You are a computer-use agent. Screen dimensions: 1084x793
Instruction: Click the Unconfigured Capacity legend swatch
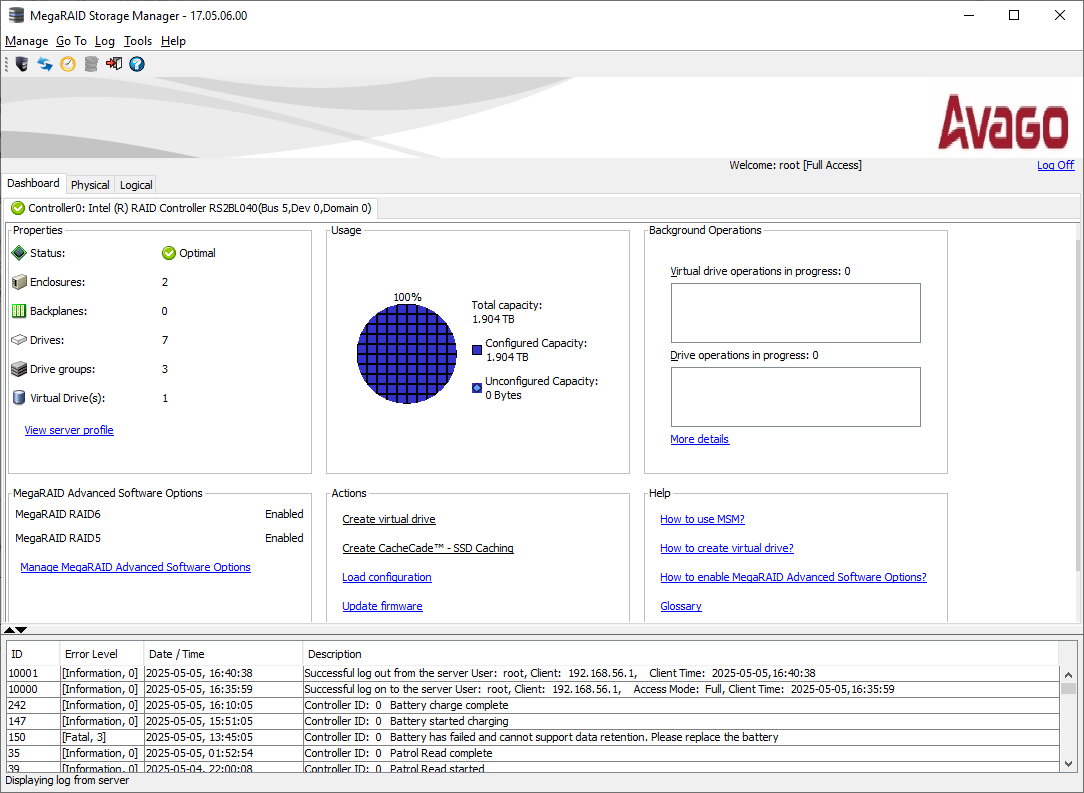pos(477,388)
